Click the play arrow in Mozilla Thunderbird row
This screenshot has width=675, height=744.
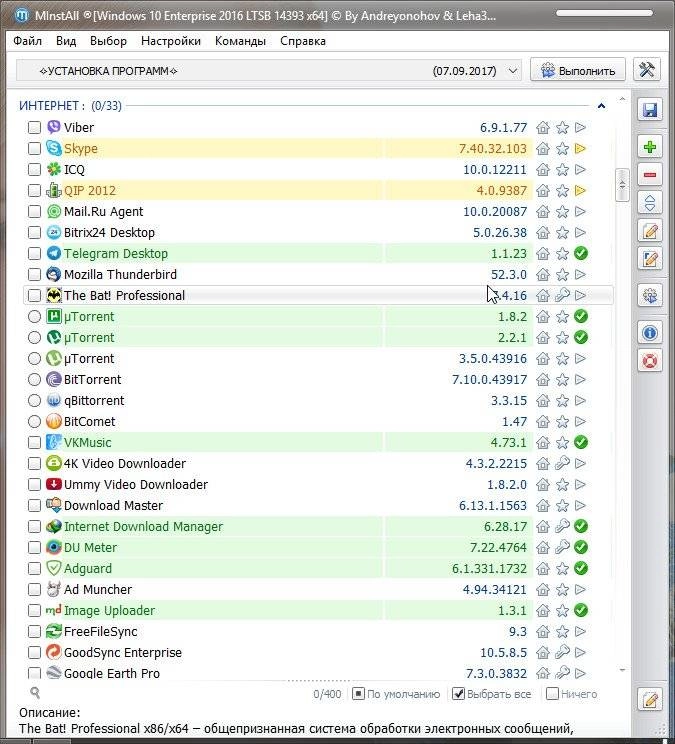pyautogui.click(x=580, y=274)
